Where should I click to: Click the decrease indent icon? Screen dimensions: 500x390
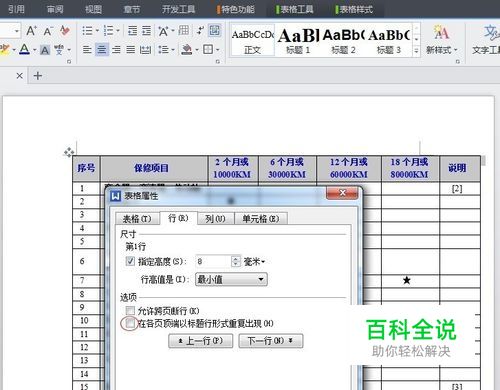tap(132, 31)
